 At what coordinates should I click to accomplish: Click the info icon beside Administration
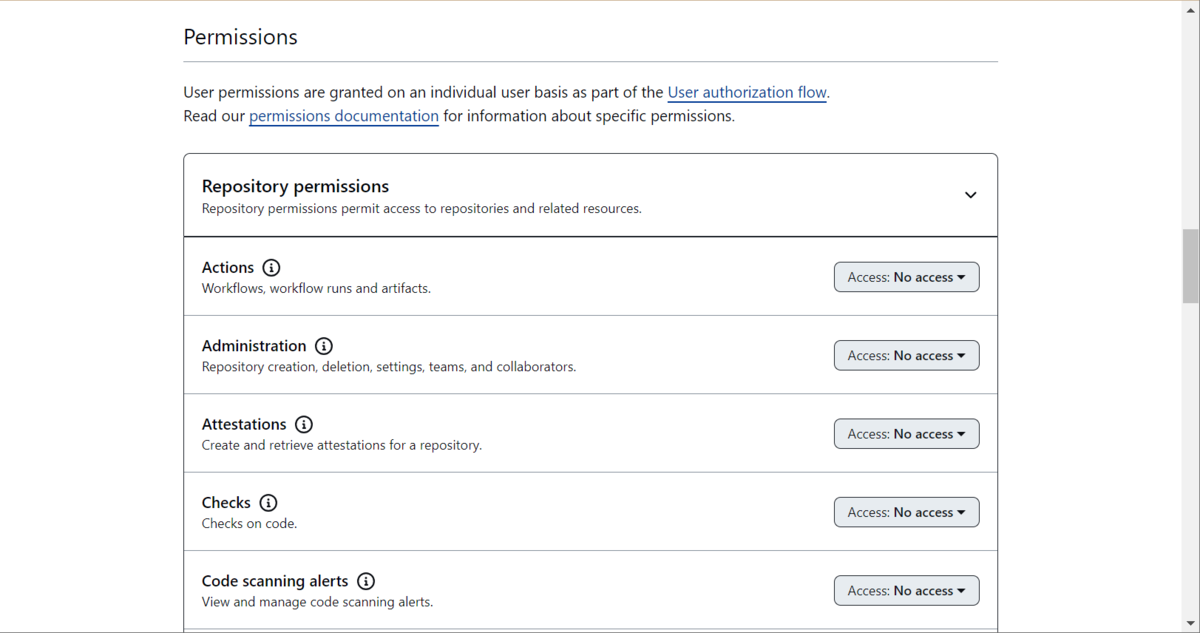tap(323, 346)
